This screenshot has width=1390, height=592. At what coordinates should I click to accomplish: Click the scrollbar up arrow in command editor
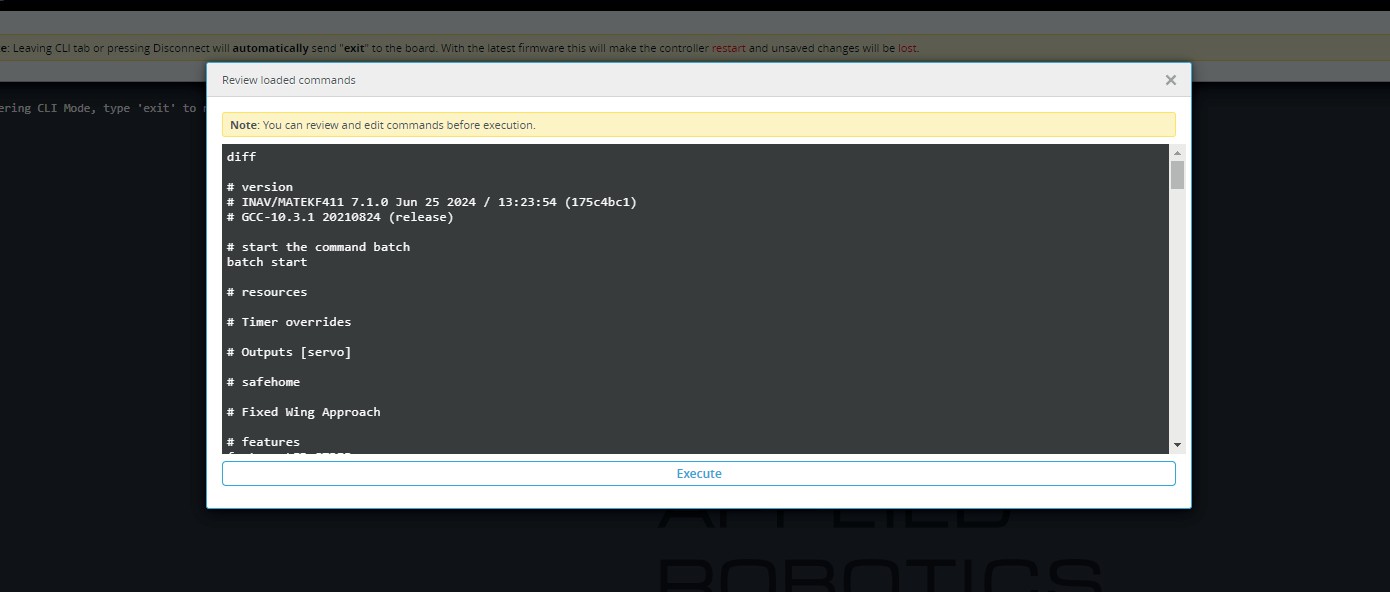click(x=1177, y=151)
